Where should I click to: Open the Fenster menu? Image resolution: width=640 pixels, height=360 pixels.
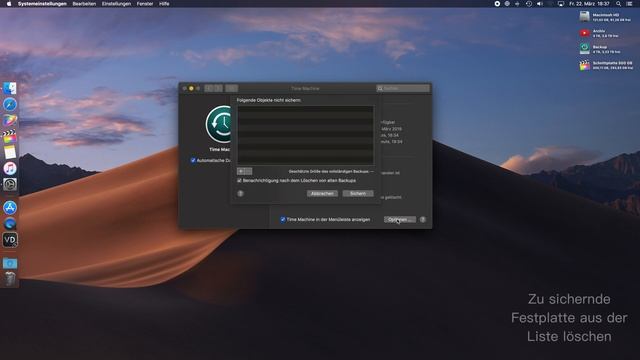click(x=145, y=4)
